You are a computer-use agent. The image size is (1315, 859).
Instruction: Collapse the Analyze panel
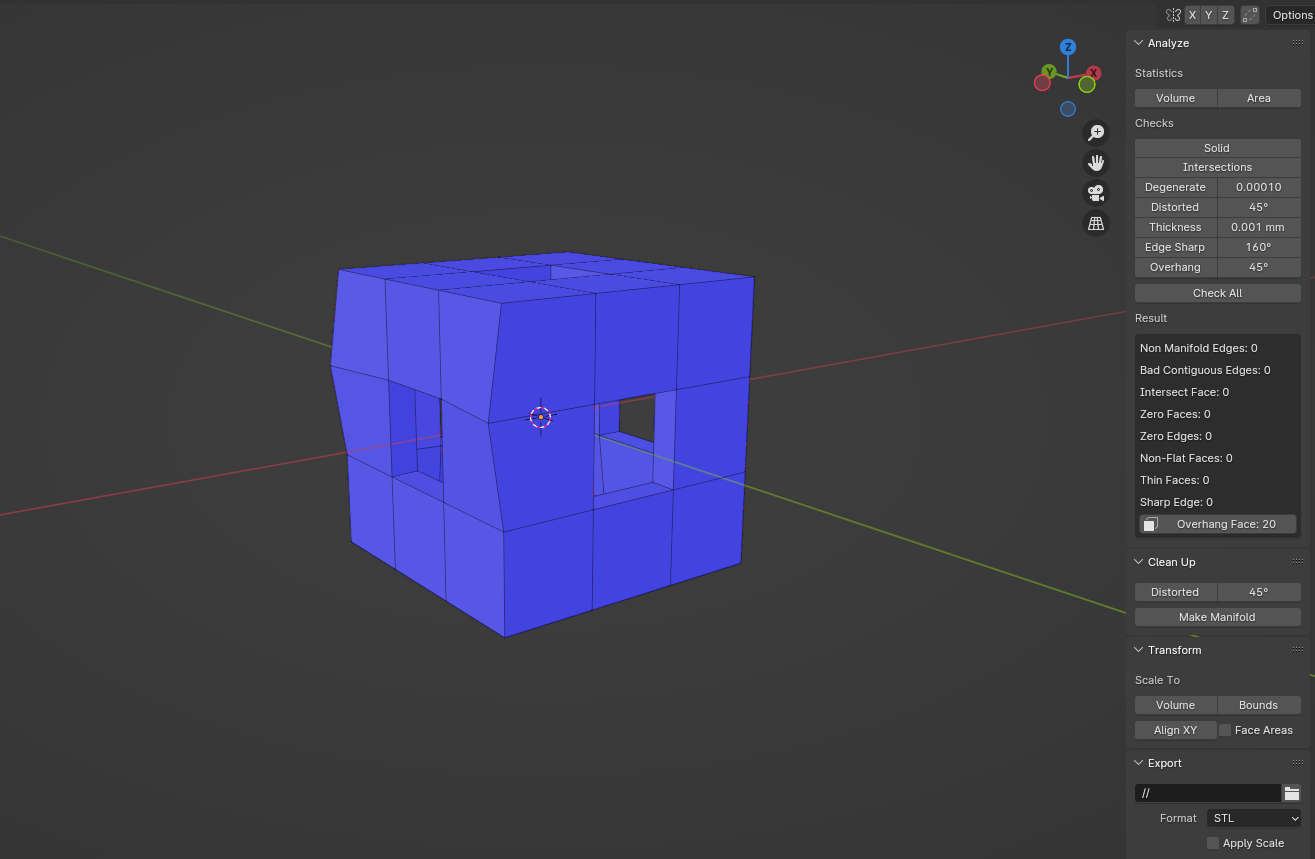(1139, 43)
